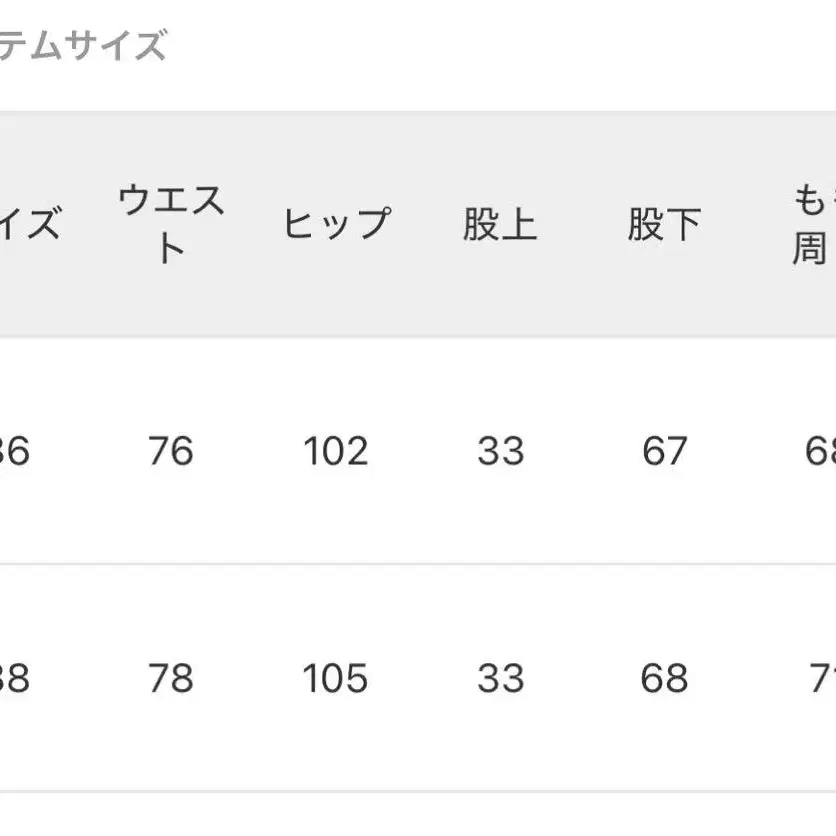Screen dimensions: 836x836
Task: Select the size 36 cell
Action: 15,451
